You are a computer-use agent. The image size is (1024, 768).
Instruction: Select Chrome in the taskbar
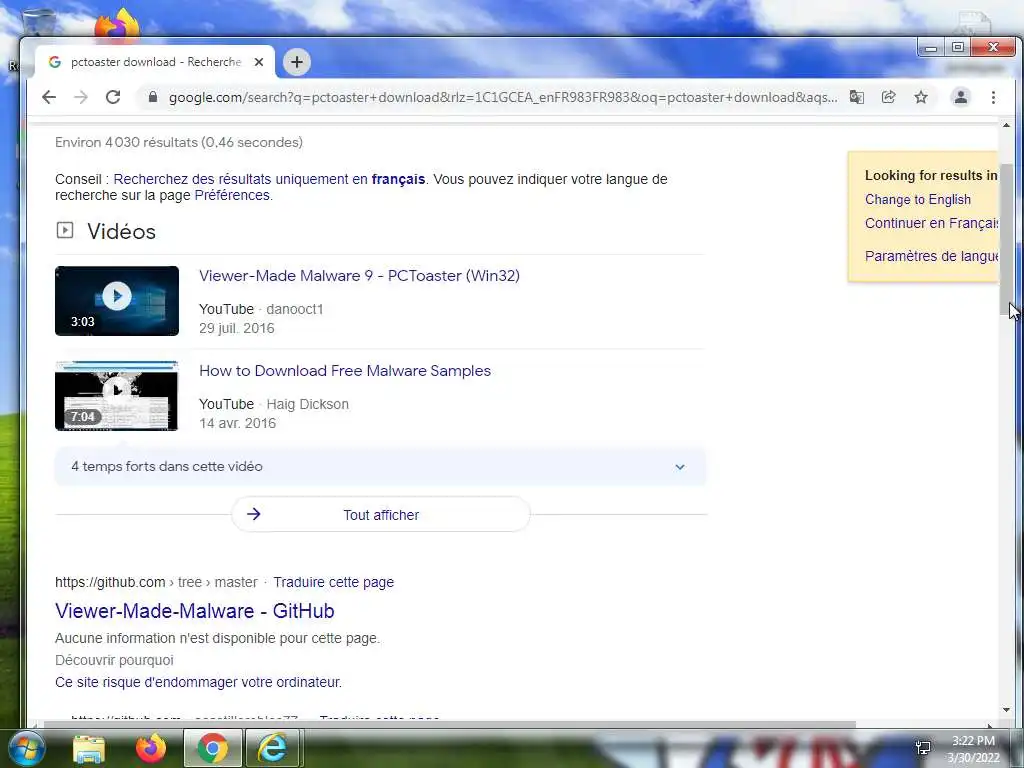coord(212,748)
